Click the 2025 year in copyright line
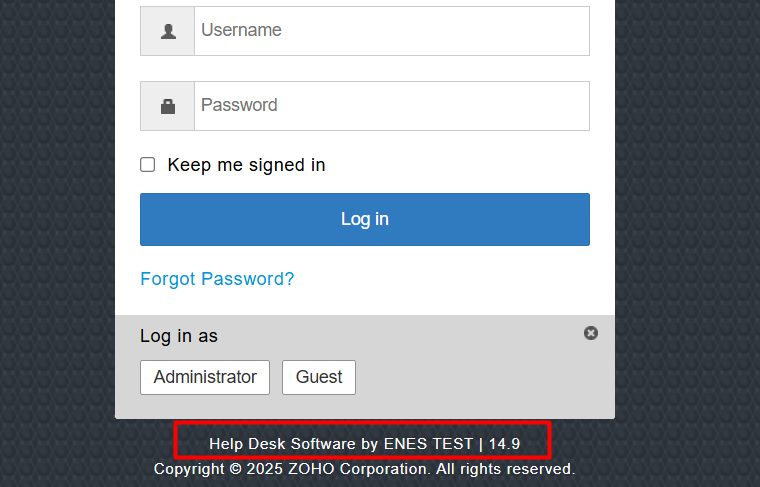Viewport: 760px width, 487px height. coord(265,469)
